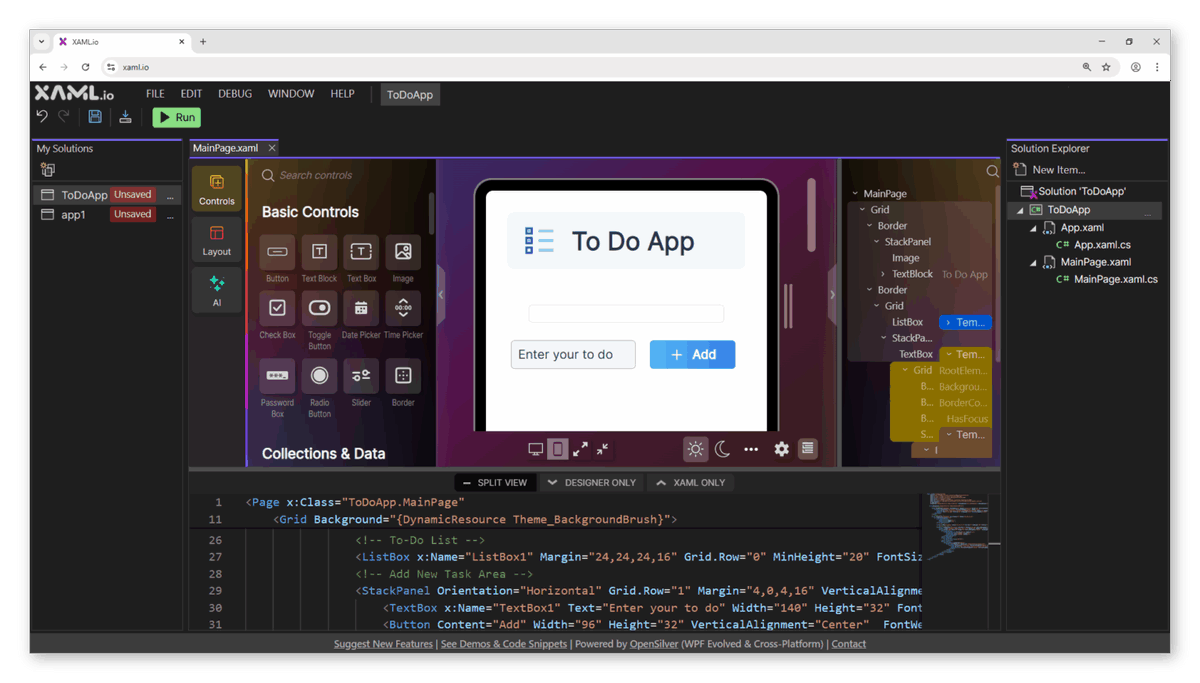Collapse the StackPanel node above Image
This screenshot has width=1200, height=683.
pyautogui.click(x=877, y=242)
